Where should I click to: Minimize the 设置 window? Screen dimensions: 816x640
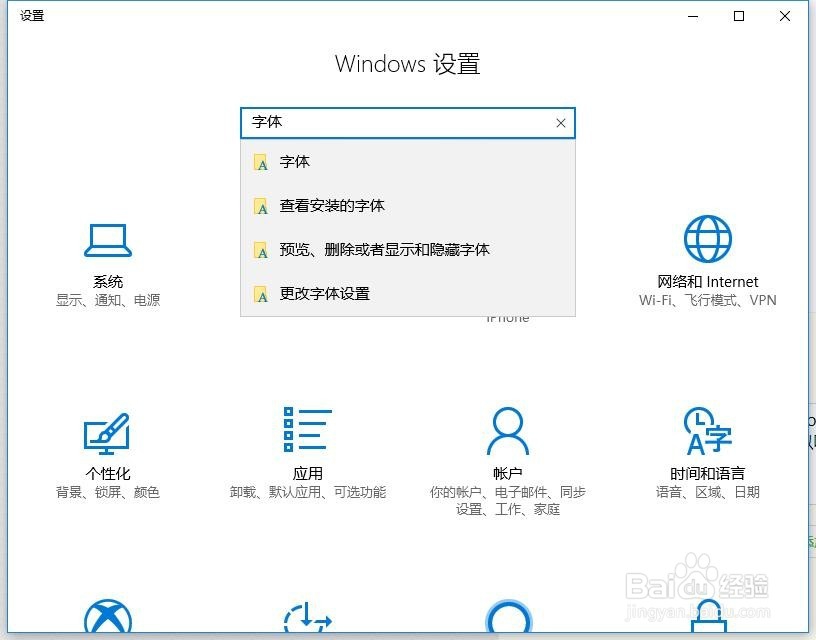coord(693,16)
